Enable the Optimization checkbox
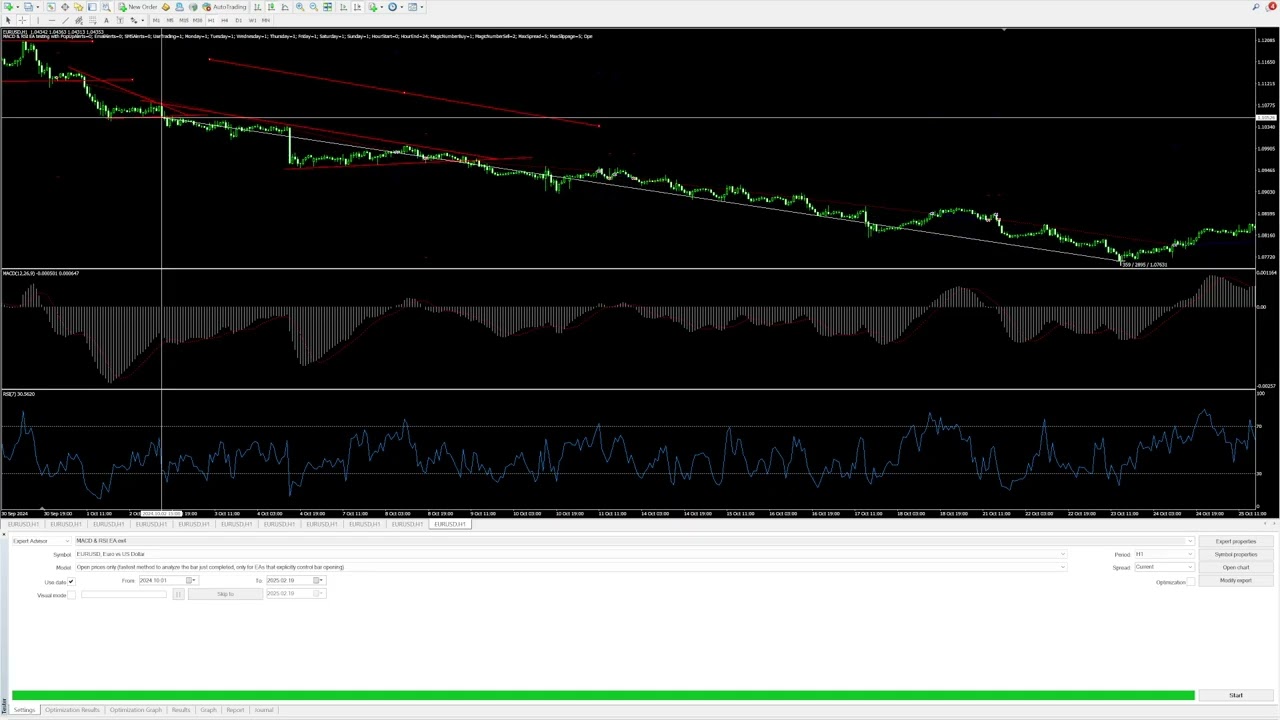Viewport: 1280px width, 720px height. pyautogui.click(x=1191, y=581)
